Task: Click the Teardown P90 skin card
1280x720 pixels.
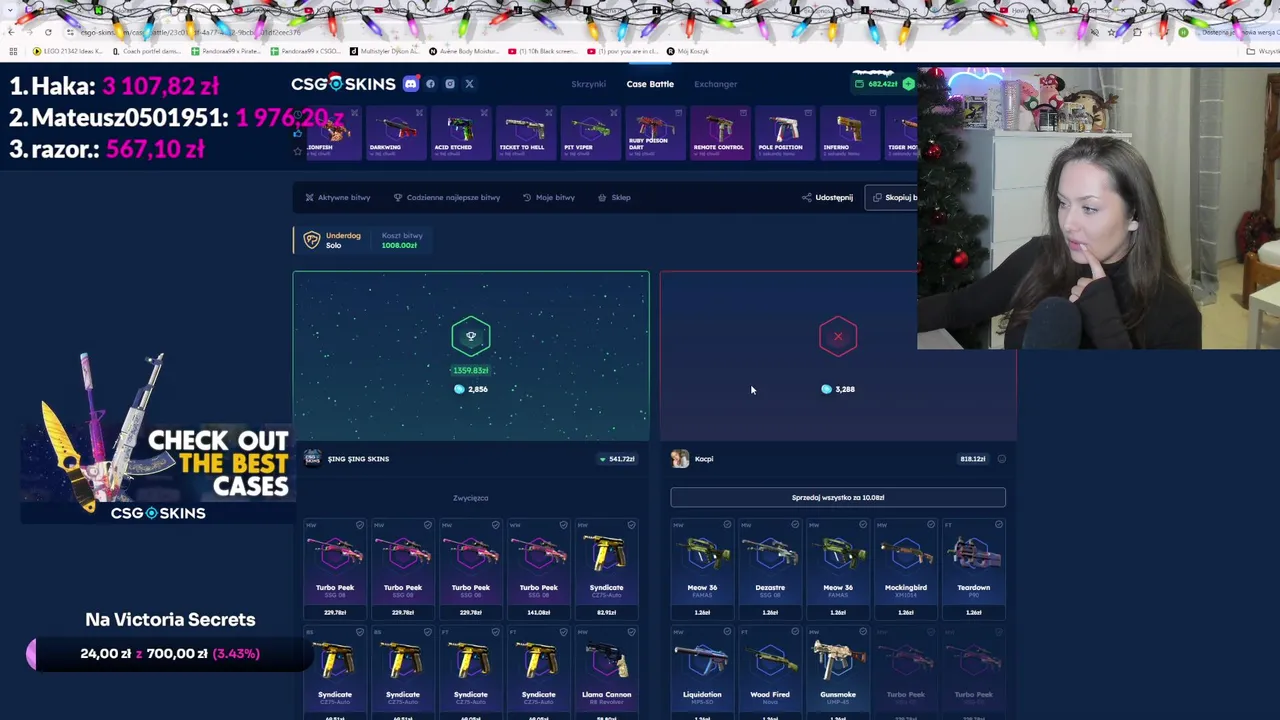Action: coord(973,570)
